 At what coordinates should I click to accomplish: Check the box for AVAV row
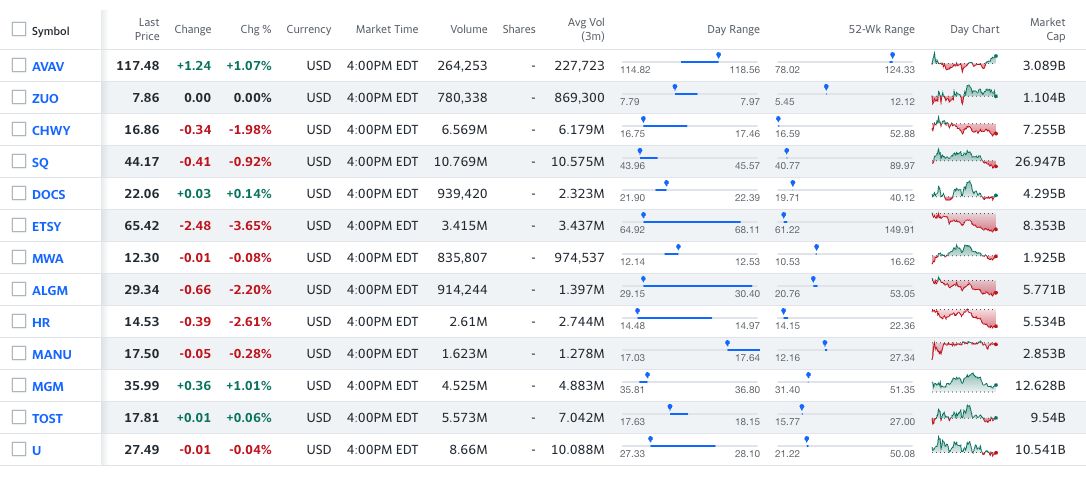coord(19,66)
